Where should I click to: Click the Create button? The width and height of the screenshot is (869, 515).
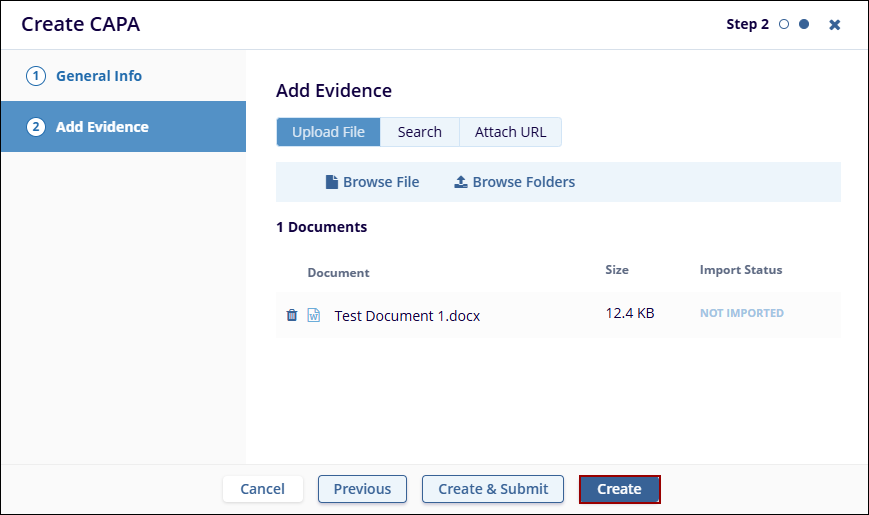619,489
